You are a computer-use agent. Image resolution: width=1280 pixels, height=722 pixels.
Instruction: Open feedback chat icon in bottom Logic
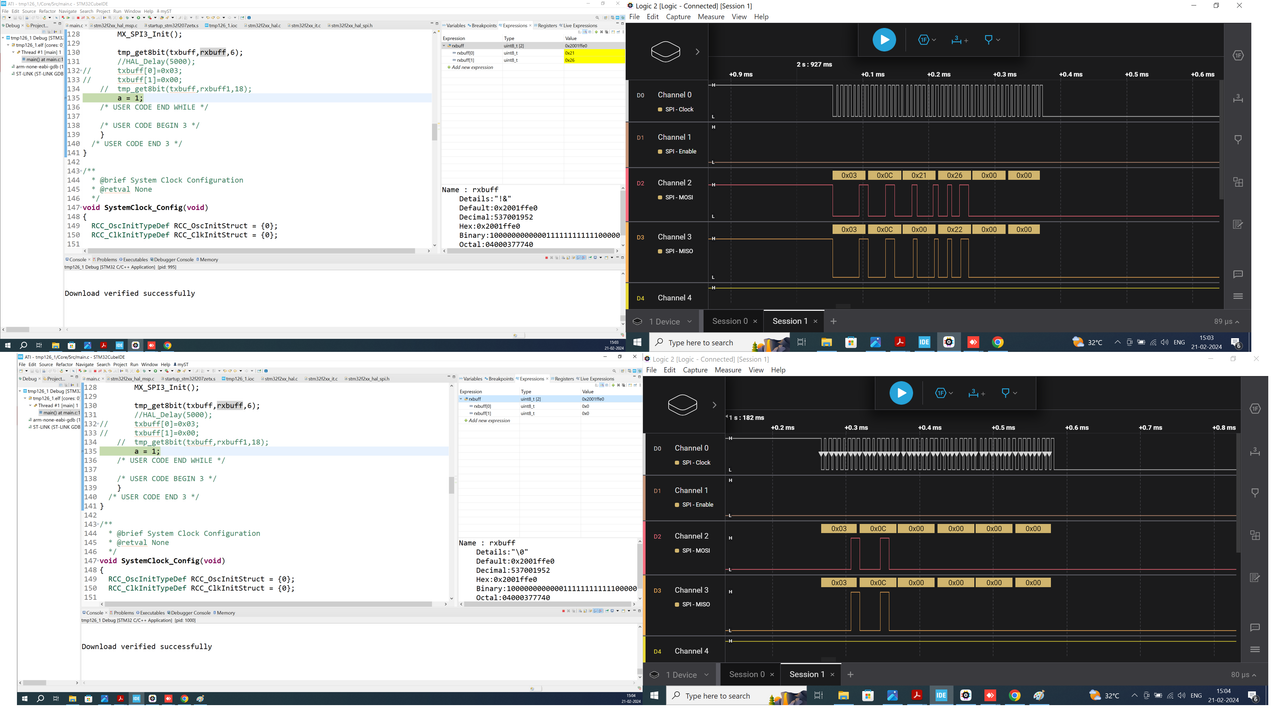[x=1255, y=627]
